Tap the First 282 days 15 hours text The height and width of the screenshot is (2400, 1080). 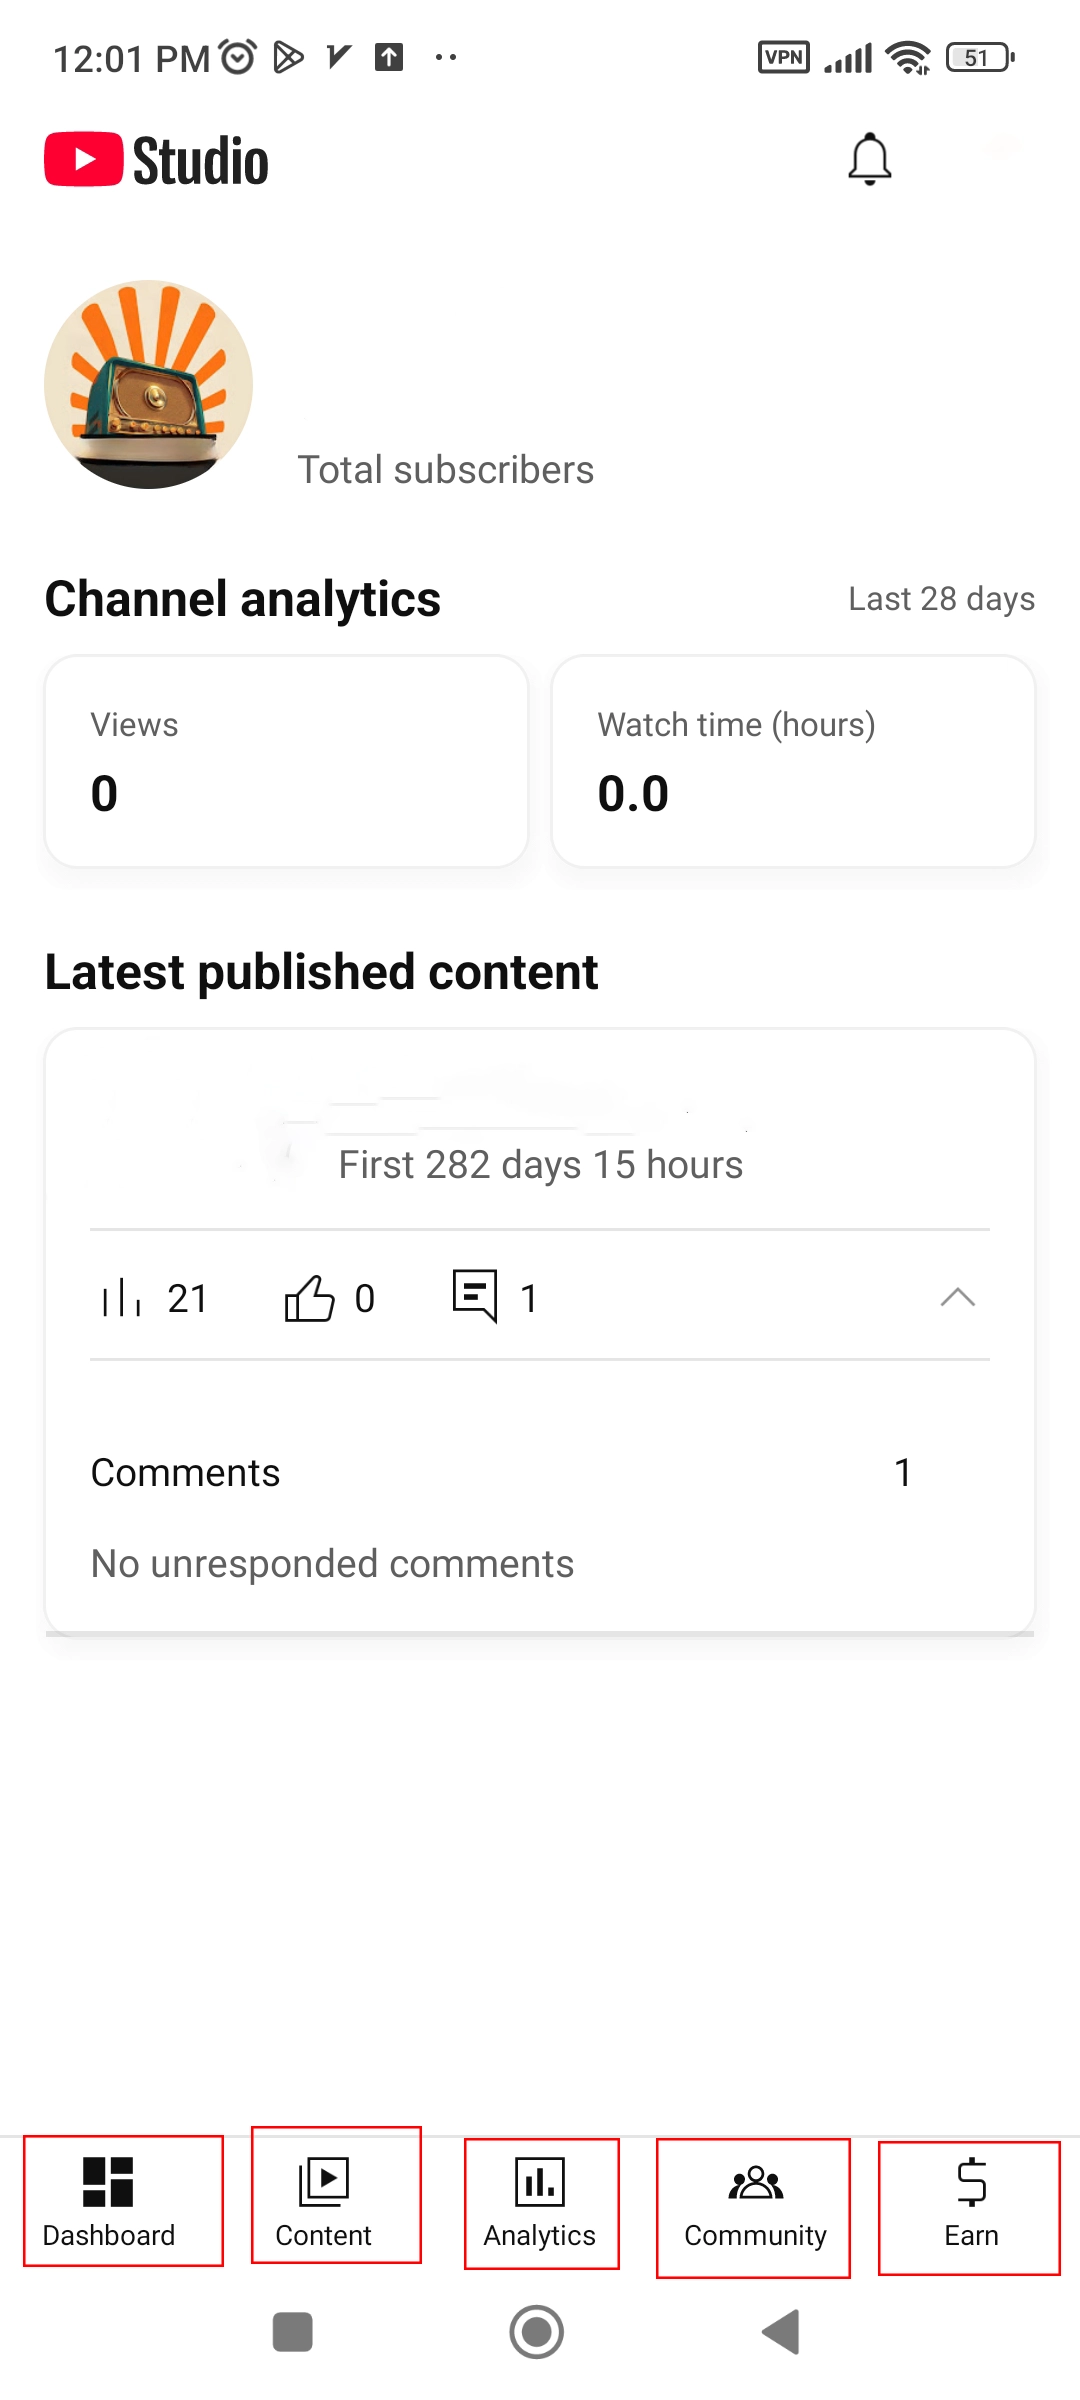[540, 1165]
